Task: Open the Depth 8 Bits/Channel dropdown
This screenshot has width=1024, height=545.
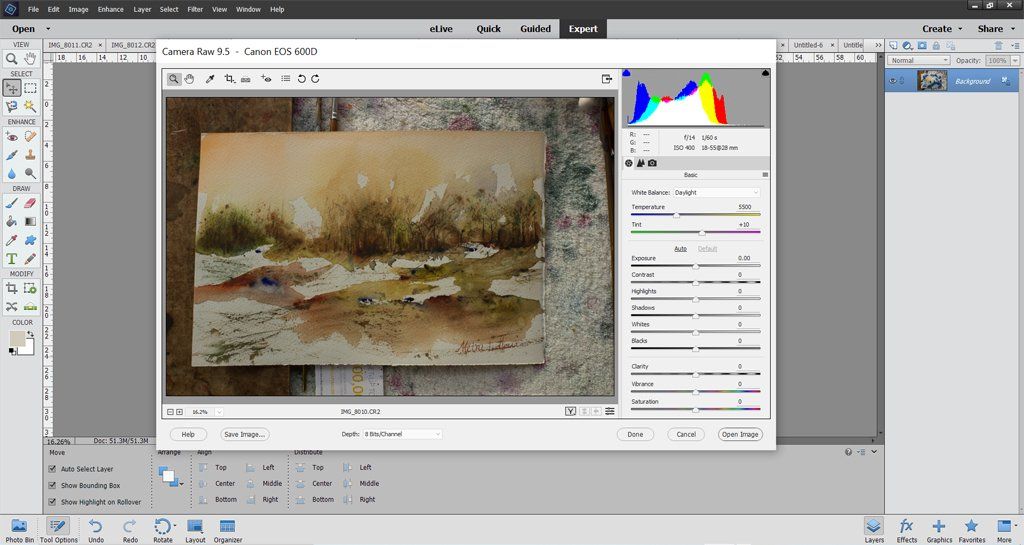Action: tap(402, 434)
